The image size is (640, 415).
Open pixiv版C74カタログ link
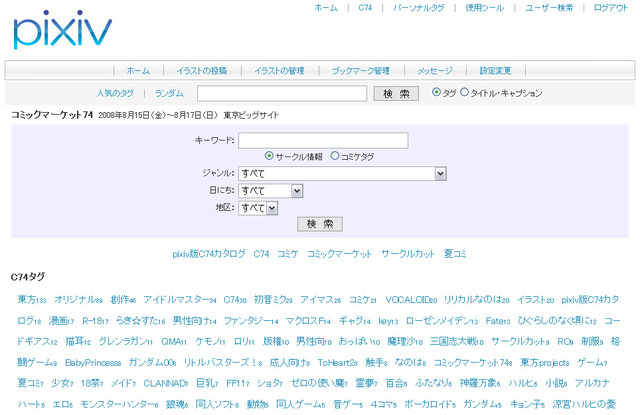point(209,254)
